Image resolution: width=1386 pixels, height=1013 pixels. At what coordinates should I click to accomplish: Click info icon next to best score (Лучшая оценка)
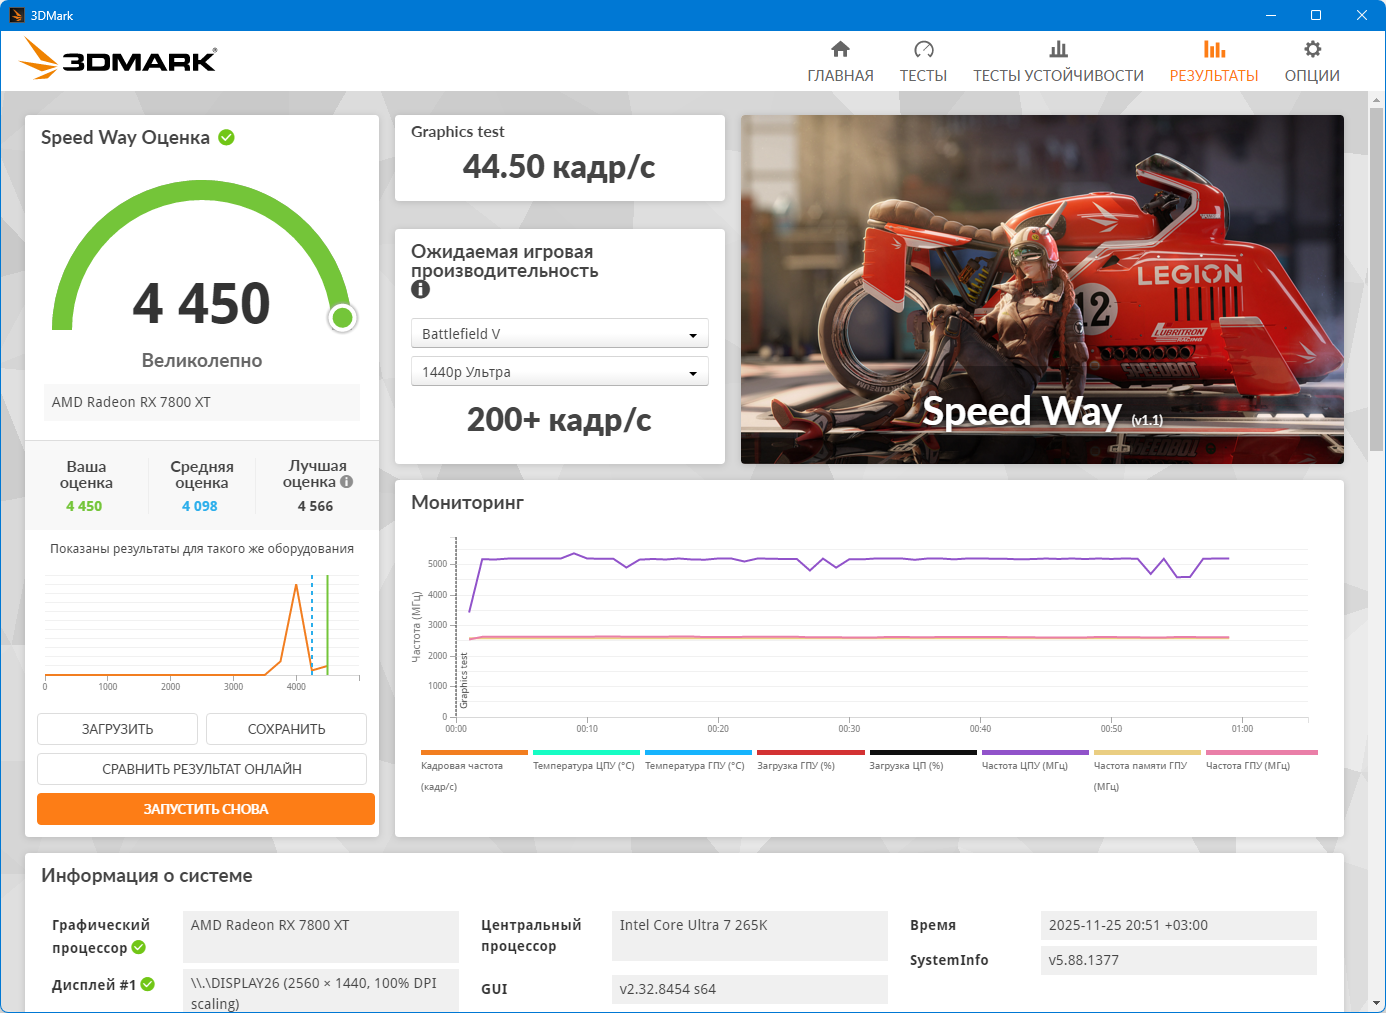pos(347,482)
